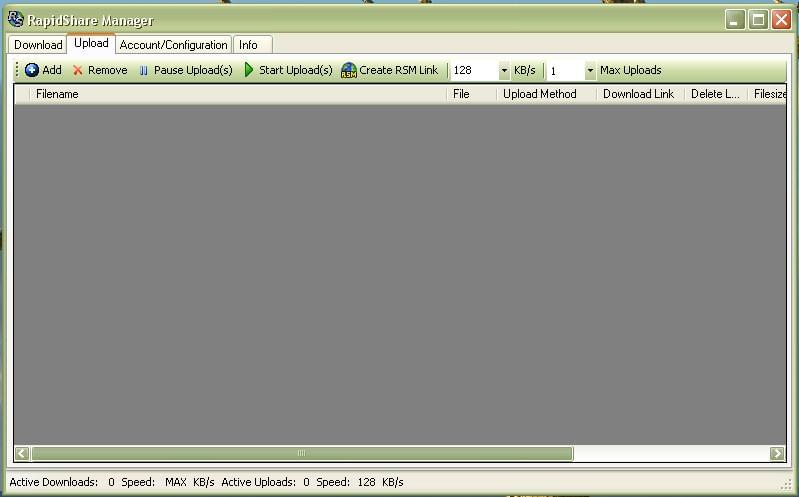Click the Max Uploads value field showing 1
The width and height of the screenshot is (799, 497).
pyautogui.click(x=565, y=70)
